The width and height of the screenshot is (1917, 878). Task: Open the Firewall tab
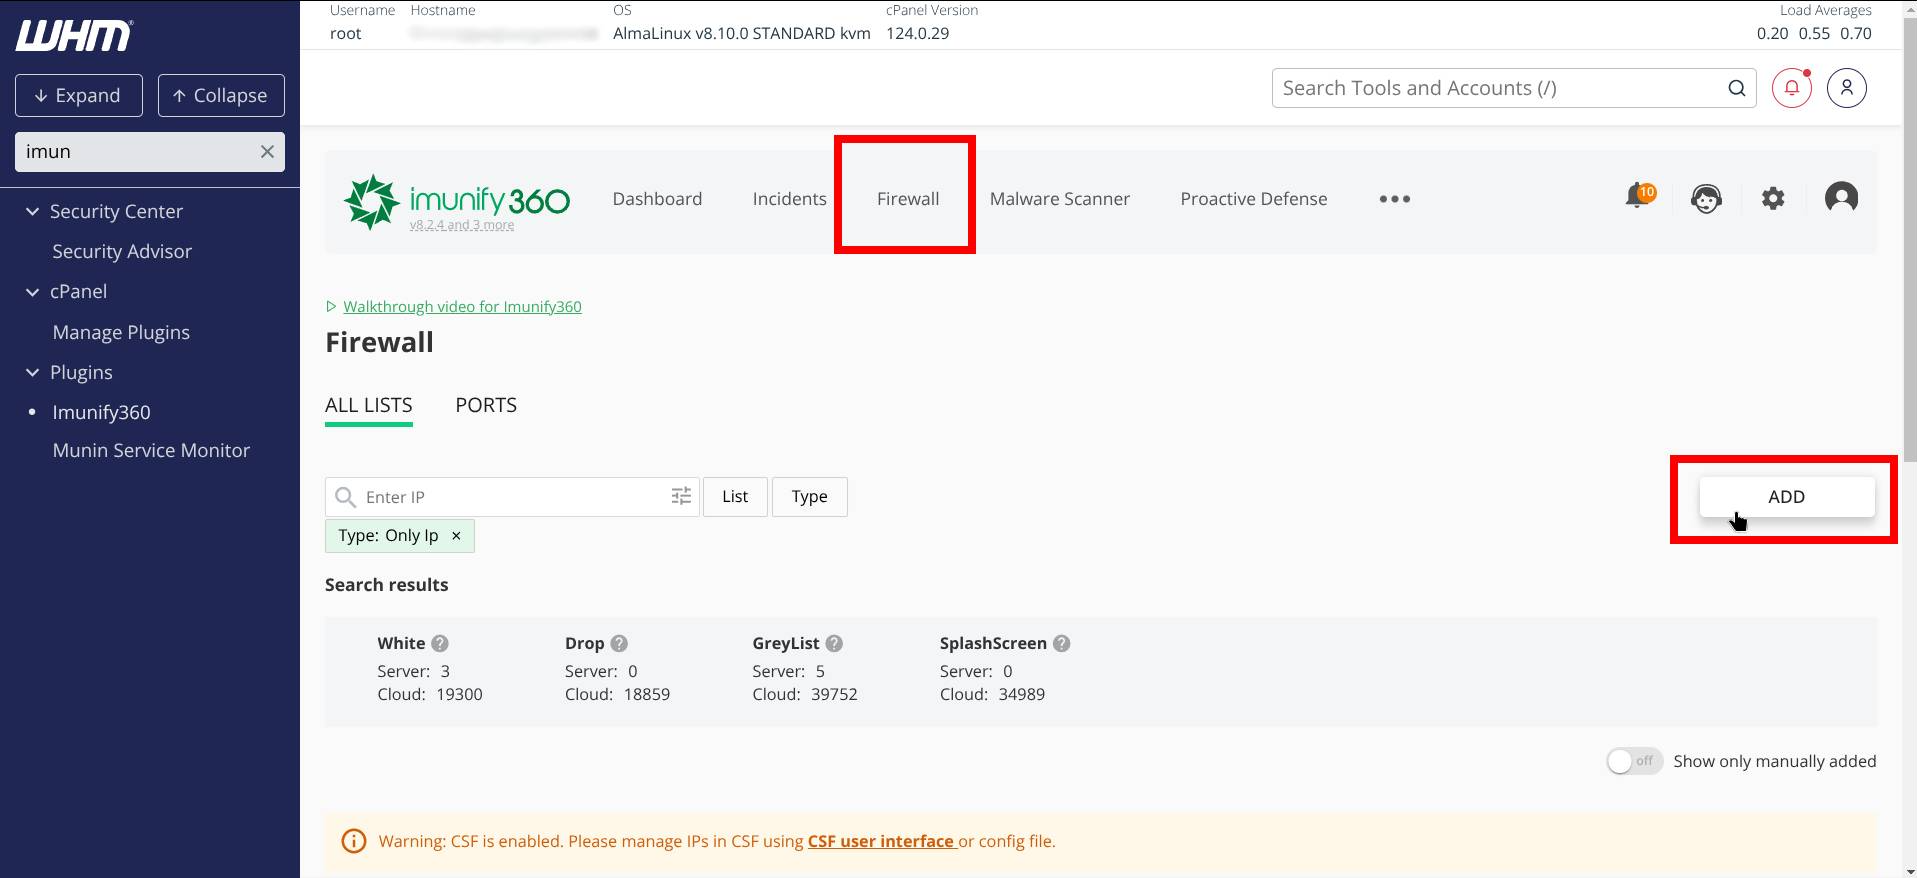(908, 199)
